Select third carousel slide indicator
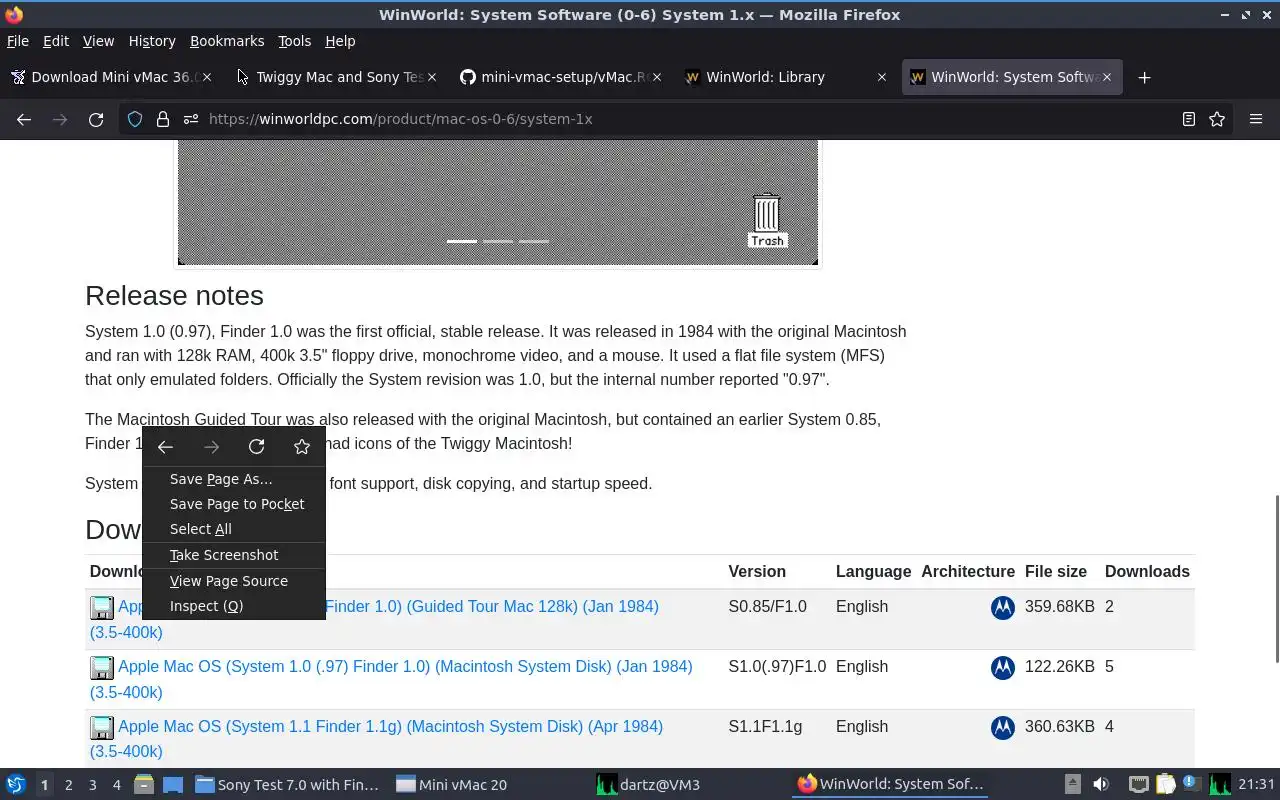The width and height of the screenshot is (1280, 800). pos(534,241)
